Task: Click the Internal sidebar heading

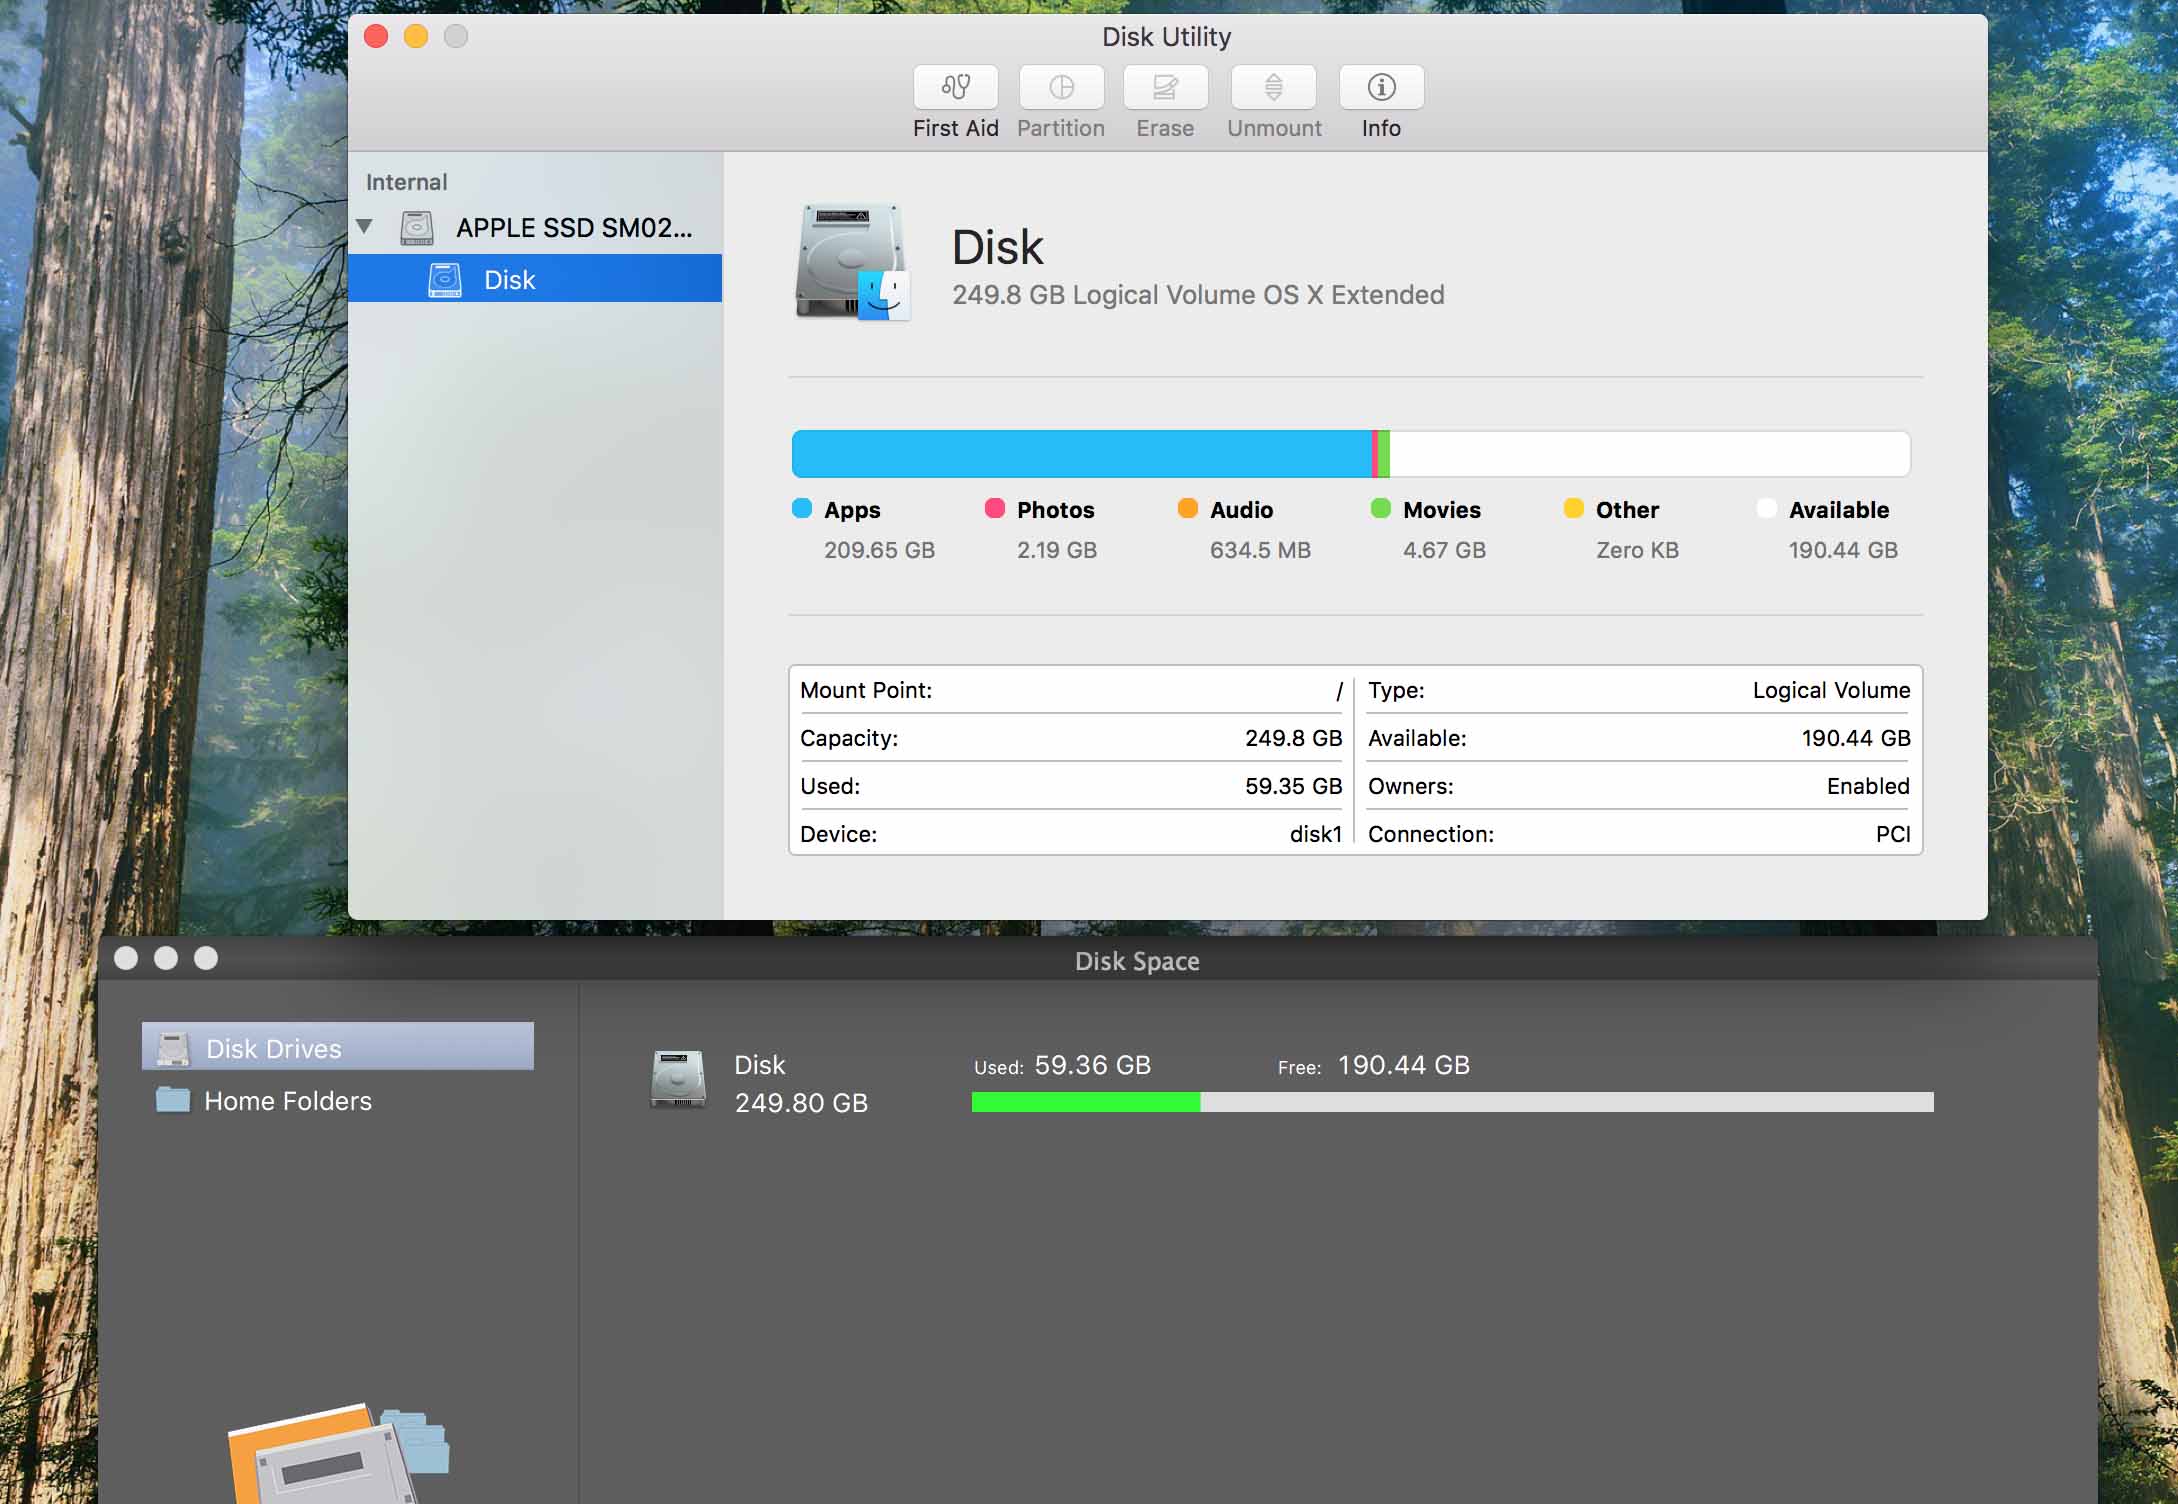Action: 406,182
